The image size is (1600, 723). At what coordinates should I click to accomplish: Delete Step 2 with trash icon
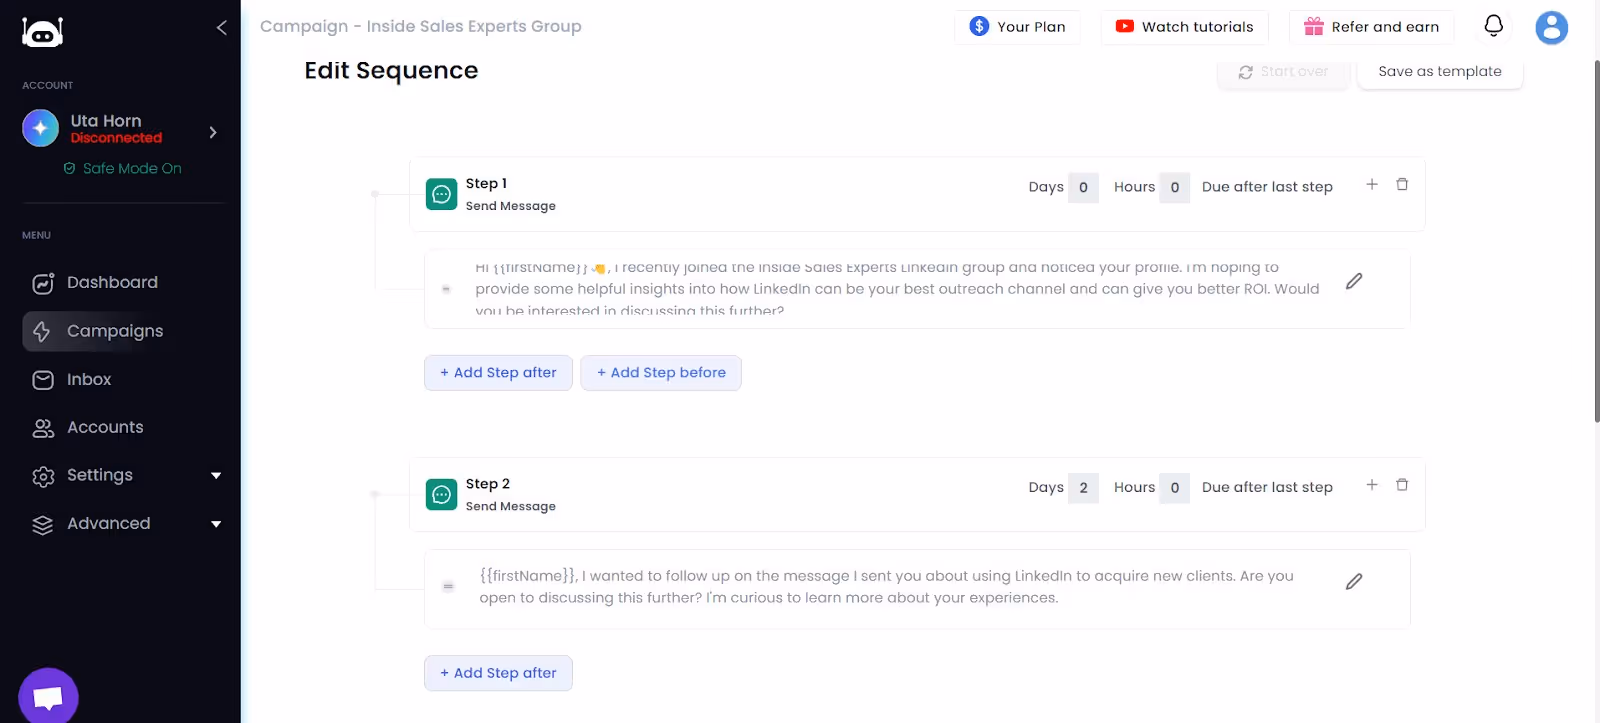[1402, 485]
